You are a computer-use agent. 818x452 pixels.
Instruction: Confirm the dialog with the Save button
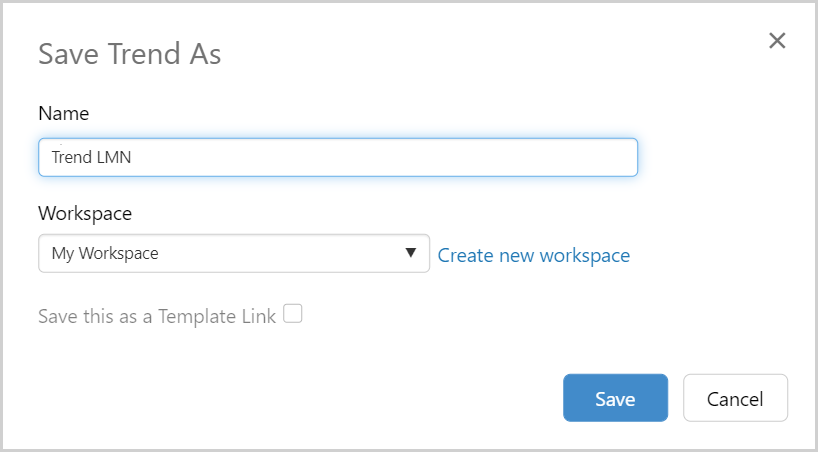click(615, 398)
